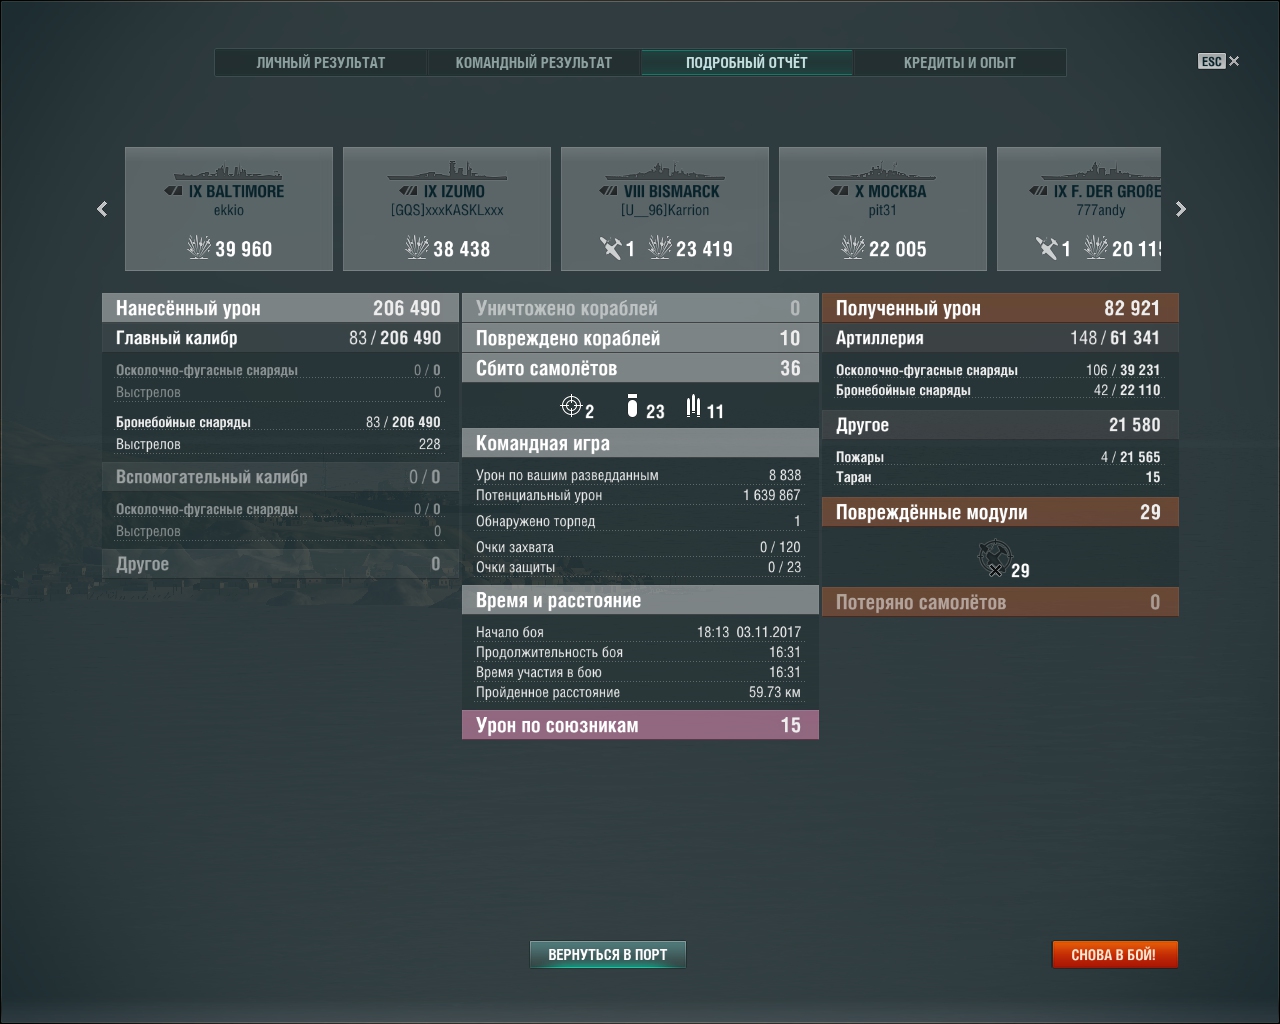The height and width of the screenshot is (1024, 1280).
Task: Click the Нанесённый урон header
Action: 280,308
